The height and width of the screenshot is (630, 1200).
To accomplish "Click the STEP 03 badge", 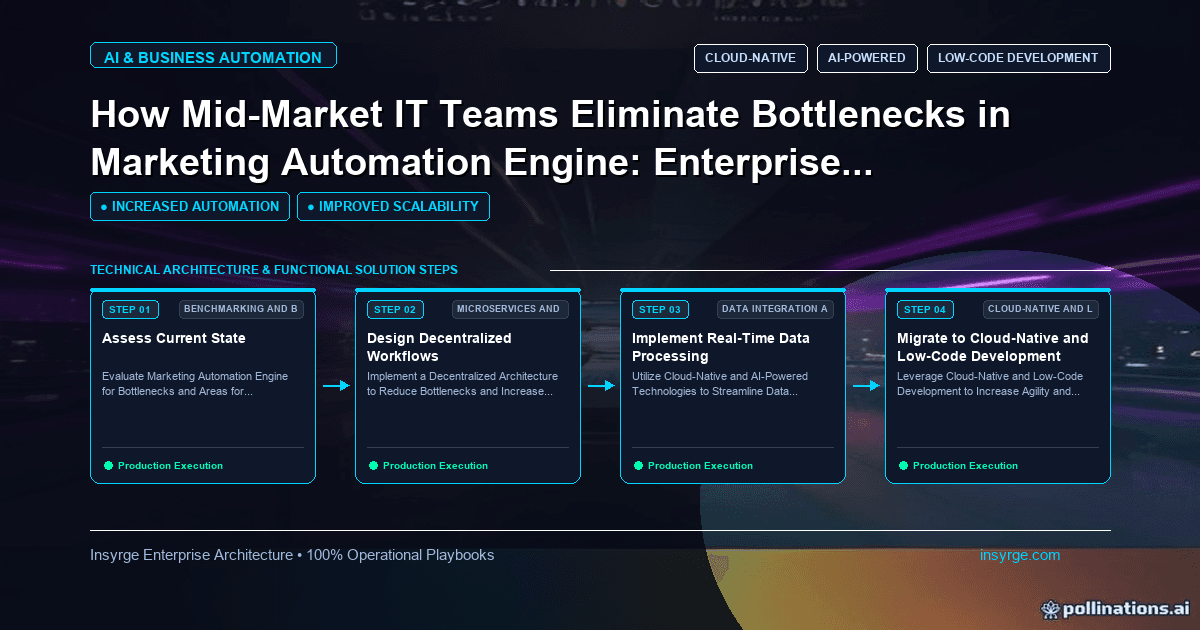I will tap(660, 309).
